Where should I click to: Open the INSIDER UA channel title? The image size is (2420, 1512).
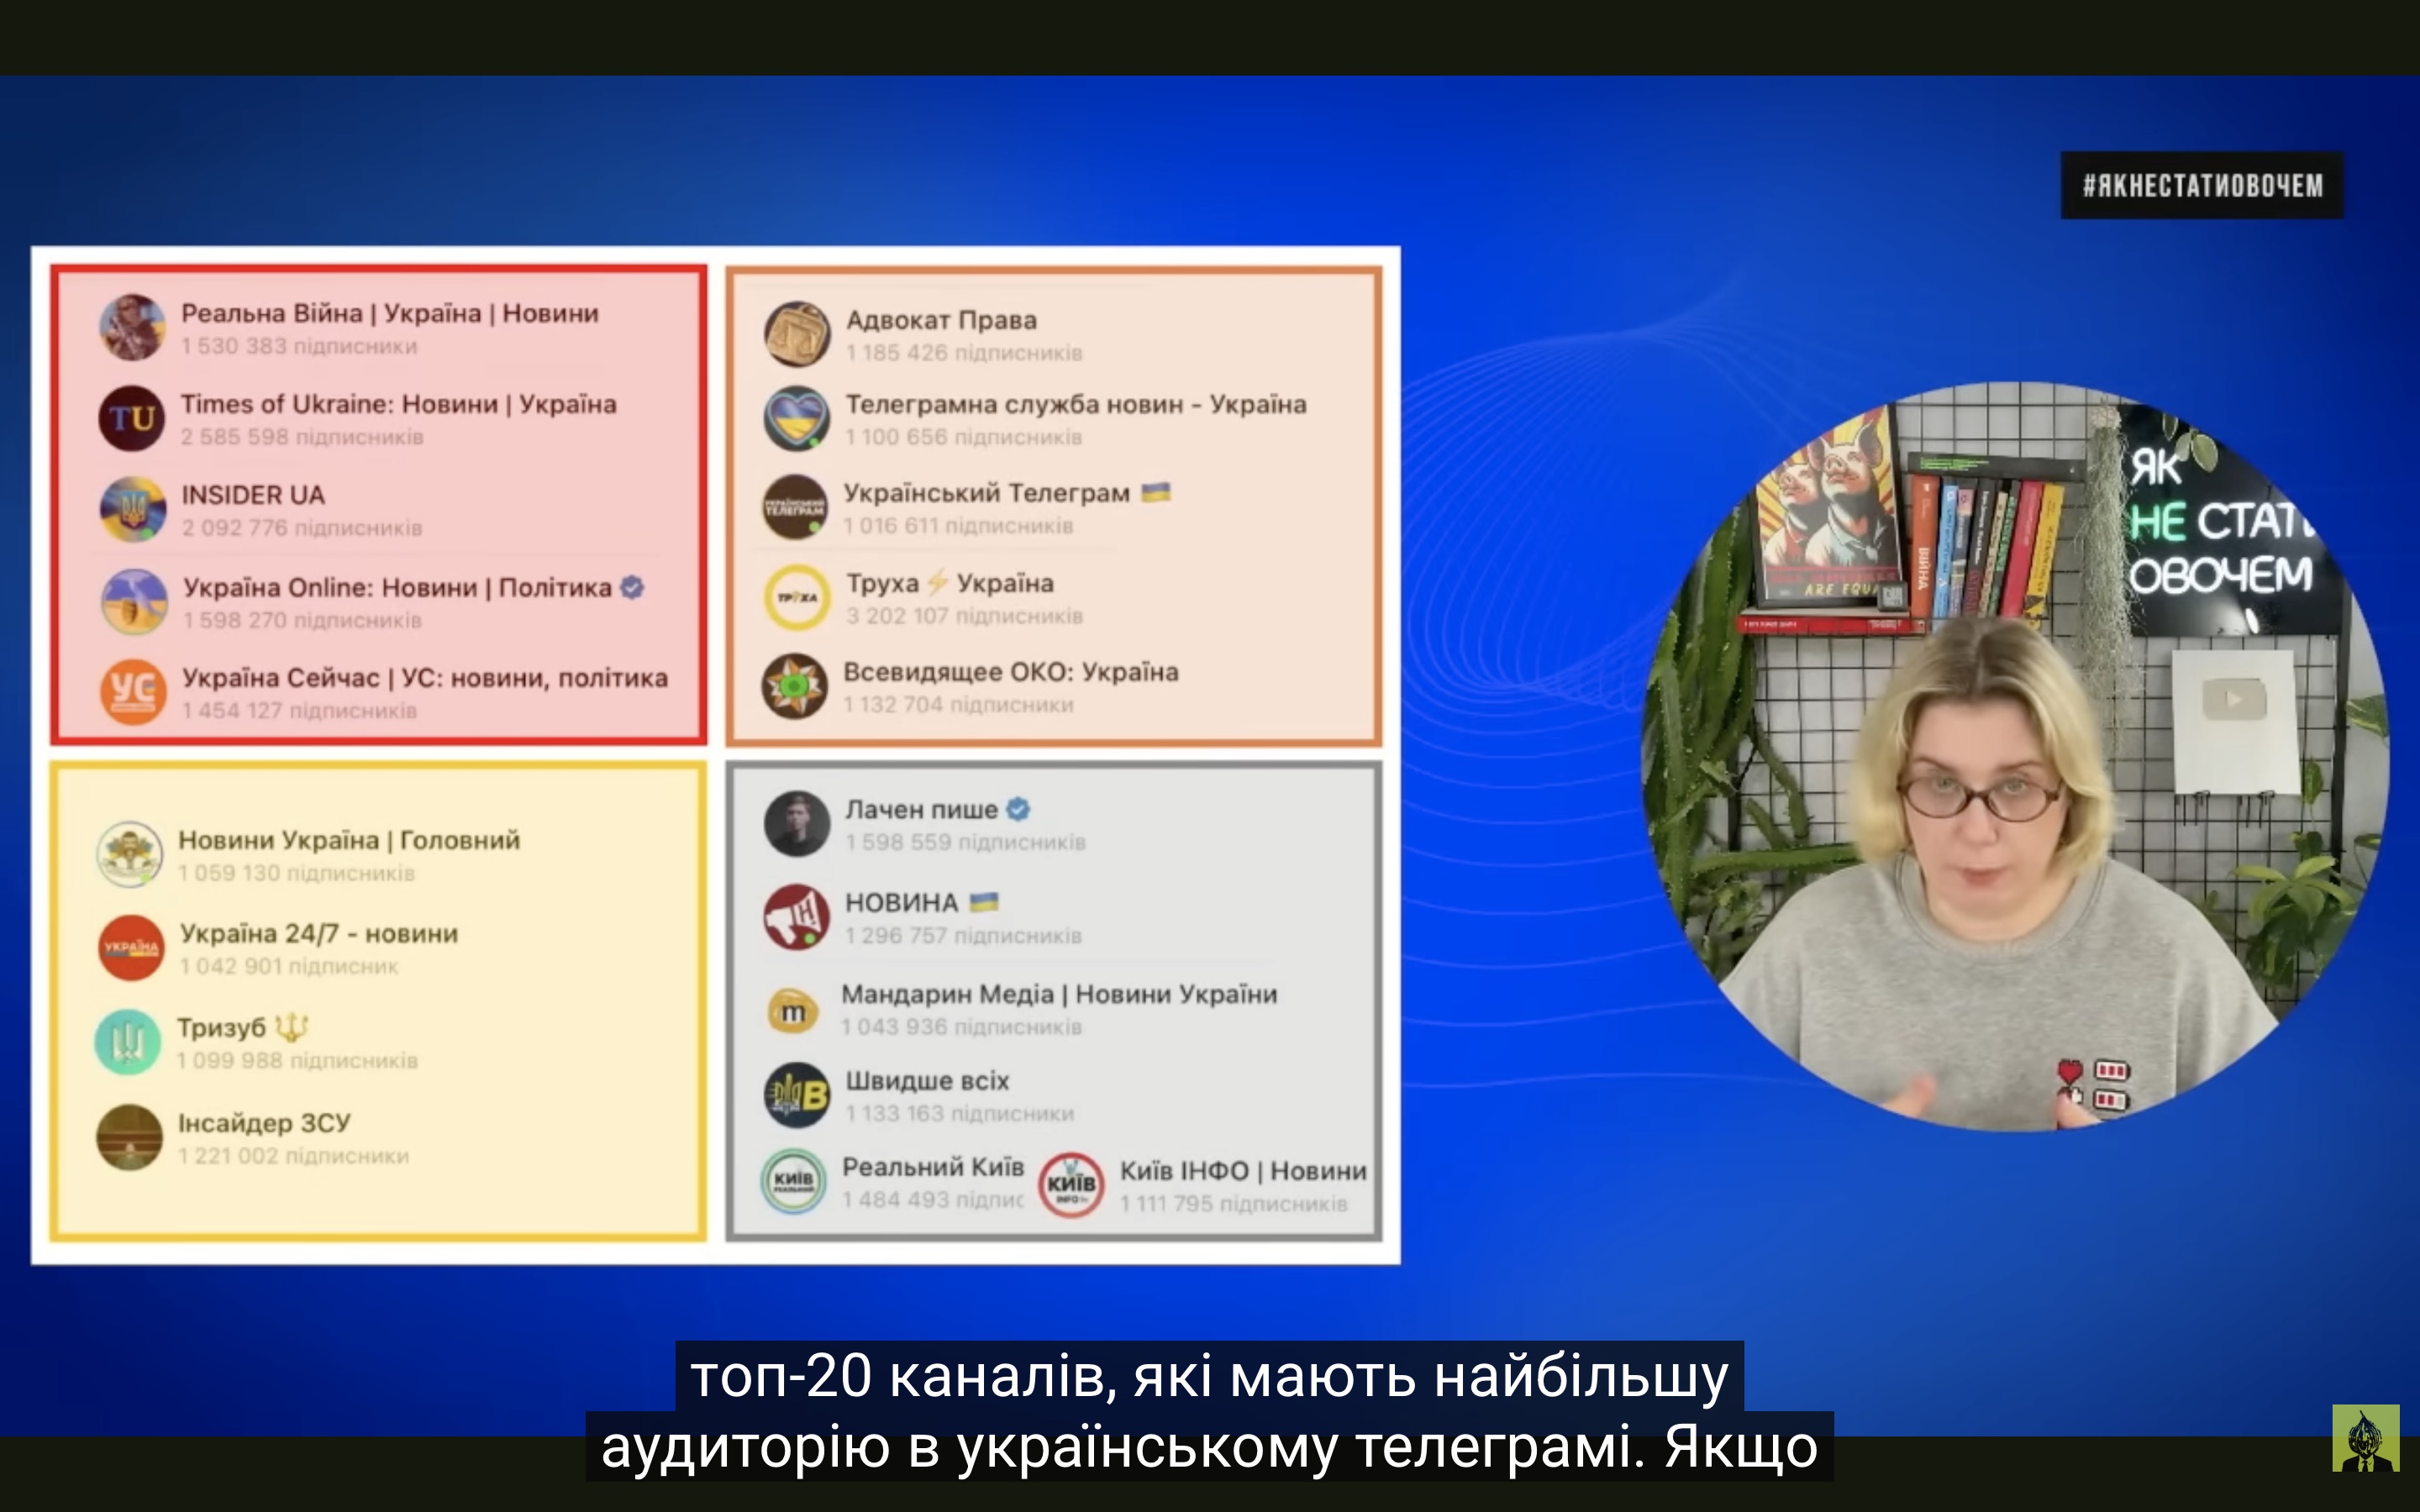[x=253, y=495]
